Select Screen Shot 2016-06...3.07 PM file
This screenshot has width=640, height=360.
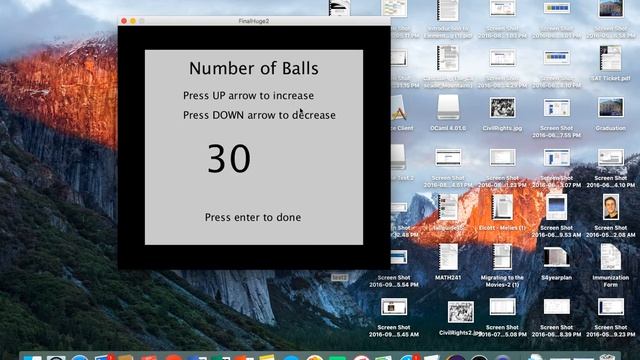tap(556, 158)
